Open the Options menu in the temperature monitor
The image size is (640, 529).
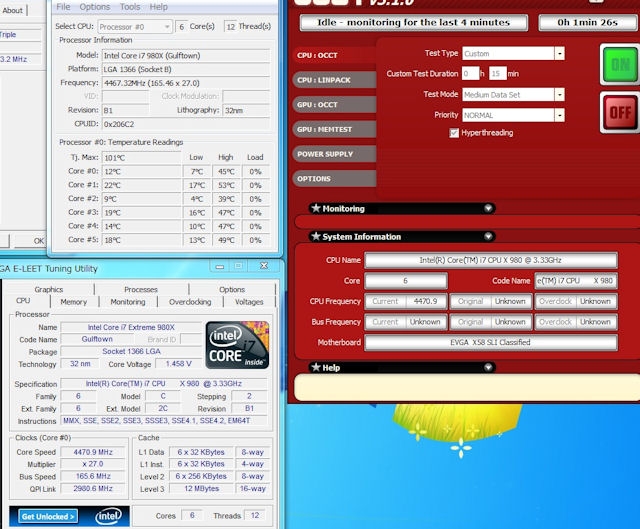coord(95,7)
